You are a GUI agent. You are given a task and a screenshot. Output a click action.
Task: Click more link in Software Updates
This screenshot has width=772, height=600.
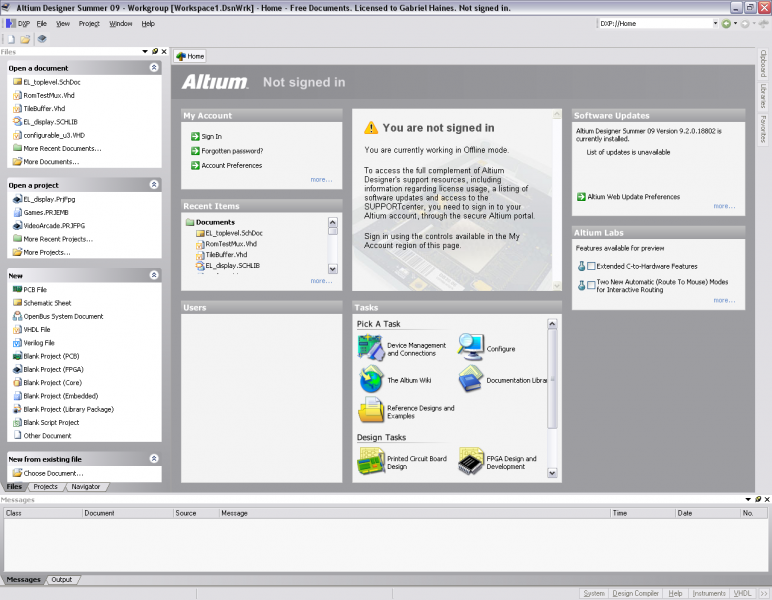(x=724, y=206)
